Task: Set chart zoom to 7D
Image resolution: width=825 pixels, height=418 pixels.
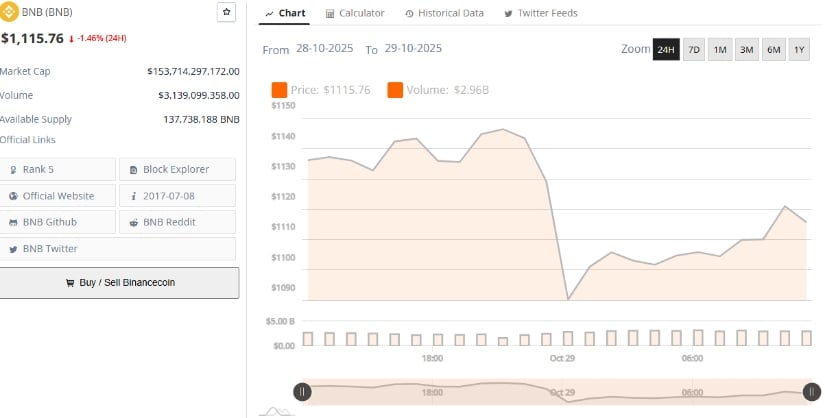Action: click(693, 49)
